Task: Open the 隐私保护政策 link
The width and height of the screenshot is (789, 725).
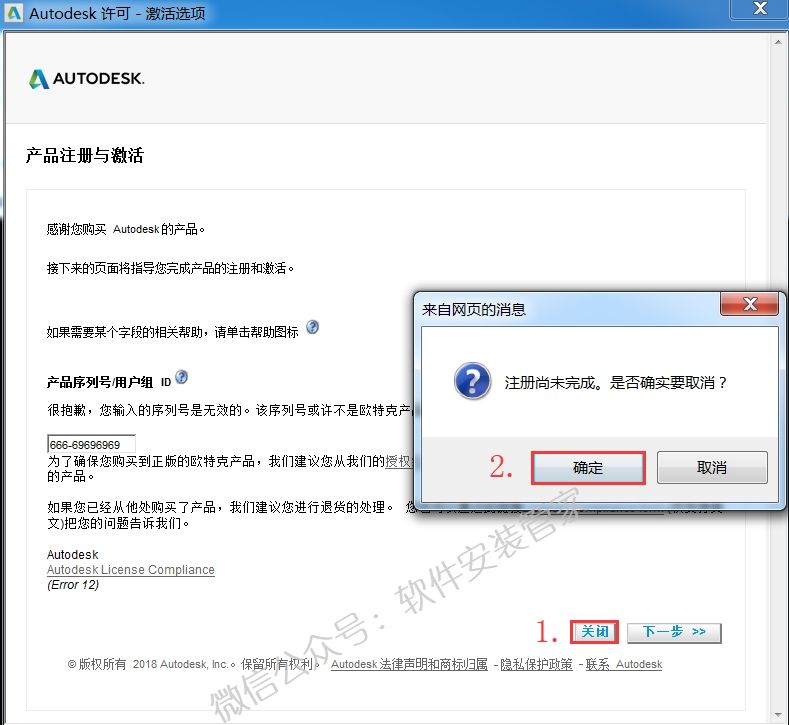Action: pos(536,665)
